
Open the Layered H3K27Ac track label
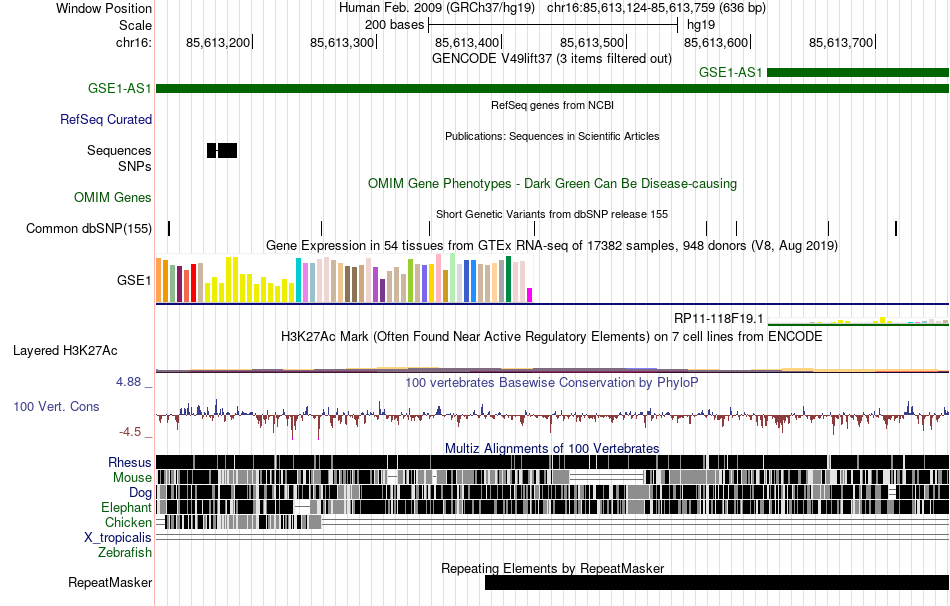tap(65, 351)
